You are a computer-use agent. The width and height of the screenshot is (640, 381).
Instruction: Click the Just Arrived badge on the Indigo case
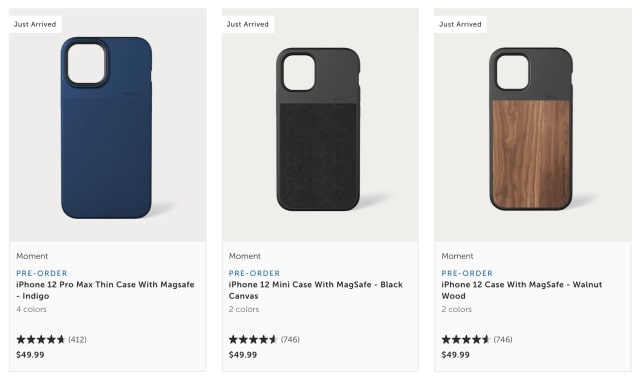point(35,24)
